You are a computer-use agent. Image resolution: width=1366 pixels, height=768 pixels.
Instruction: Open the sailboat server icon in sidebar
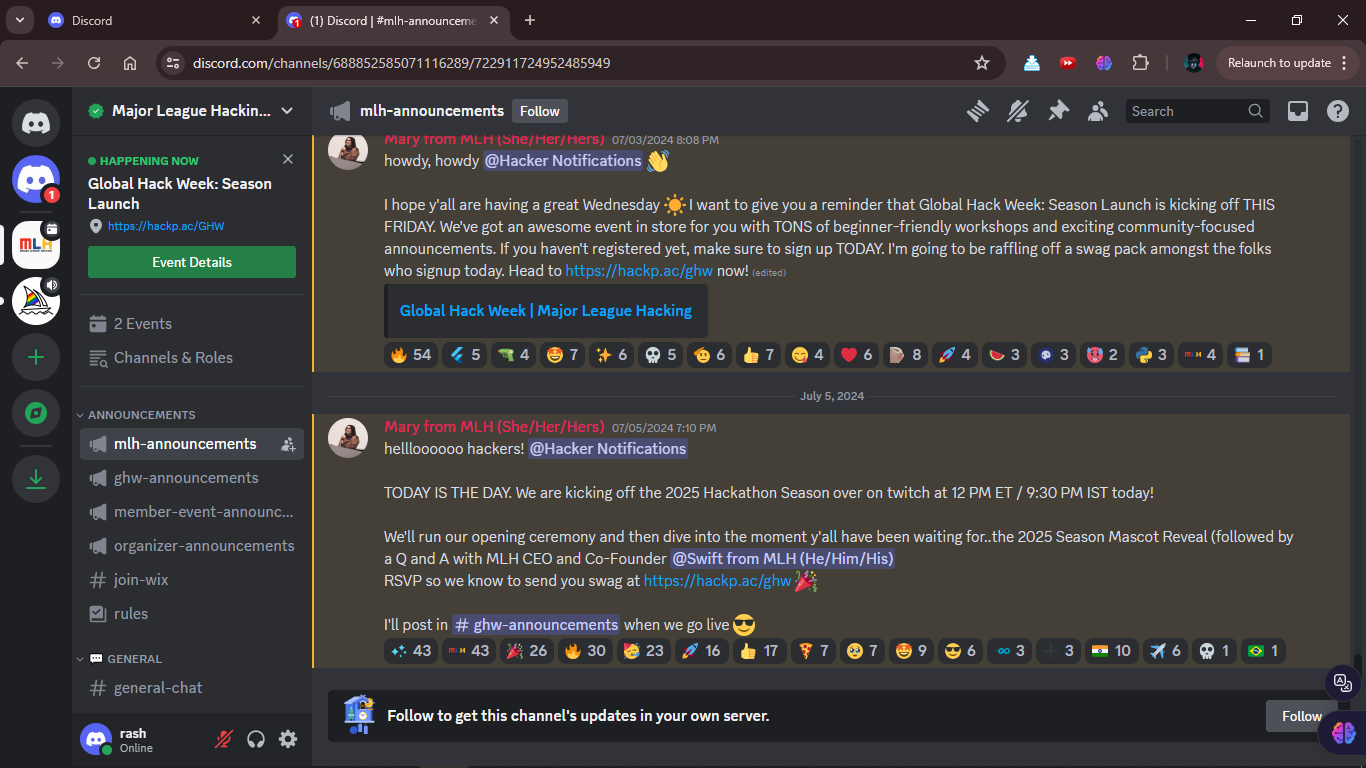(x=36, y=301)
